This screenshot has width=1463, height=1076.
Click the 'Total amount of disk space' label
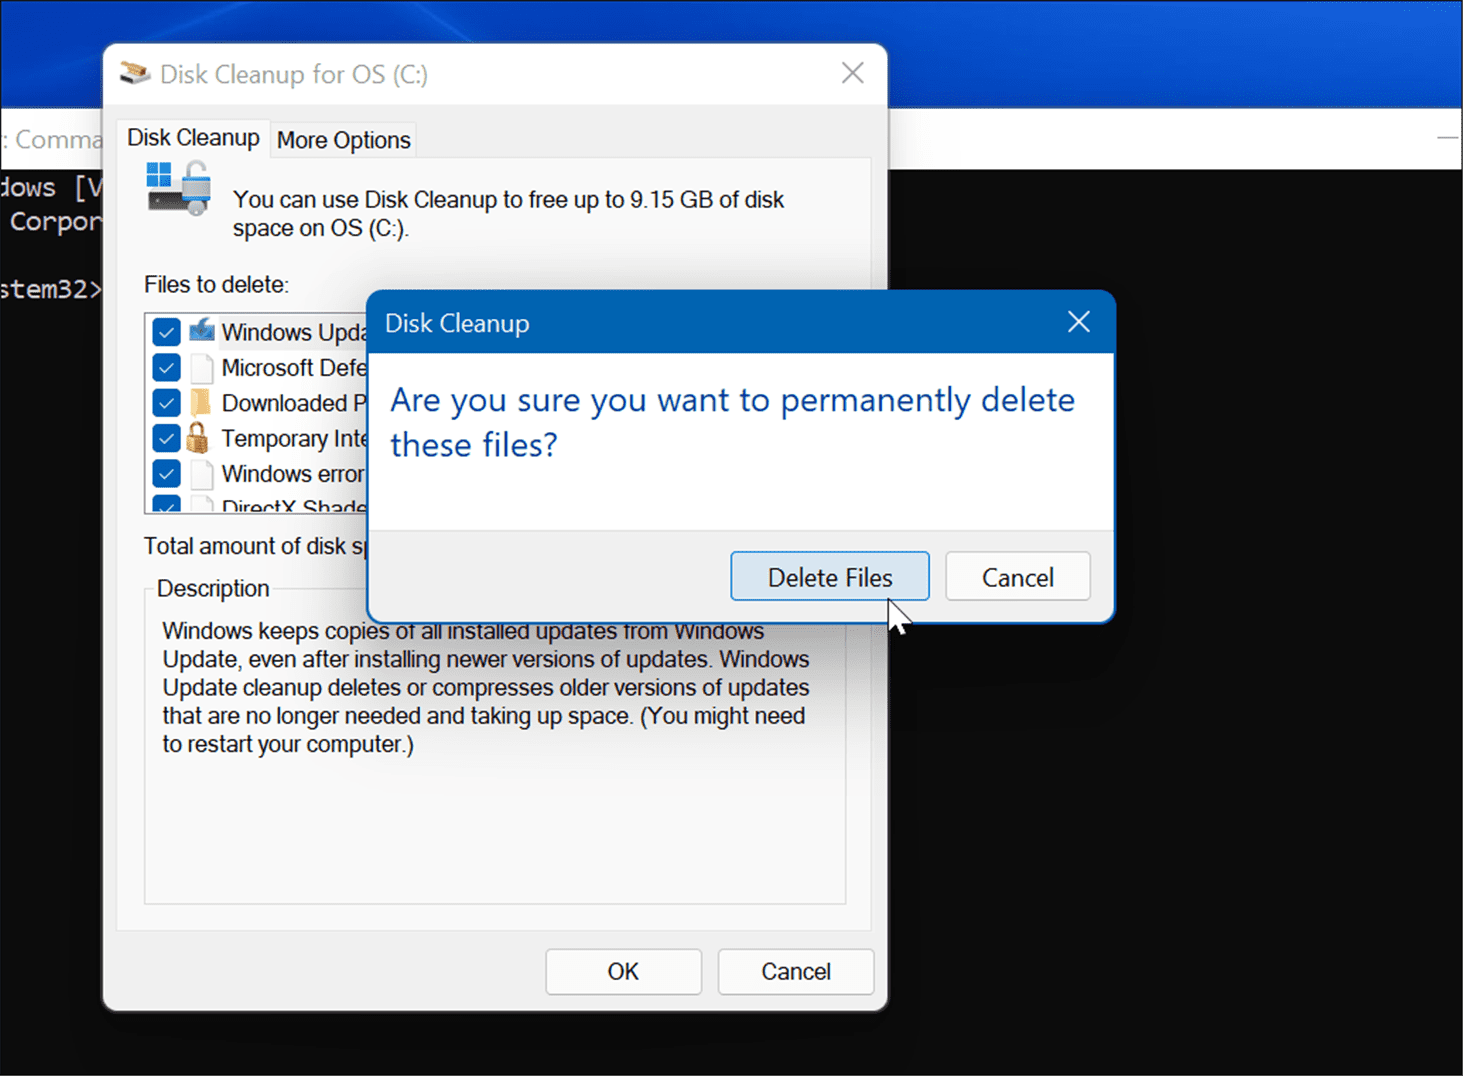pos(255,546)
